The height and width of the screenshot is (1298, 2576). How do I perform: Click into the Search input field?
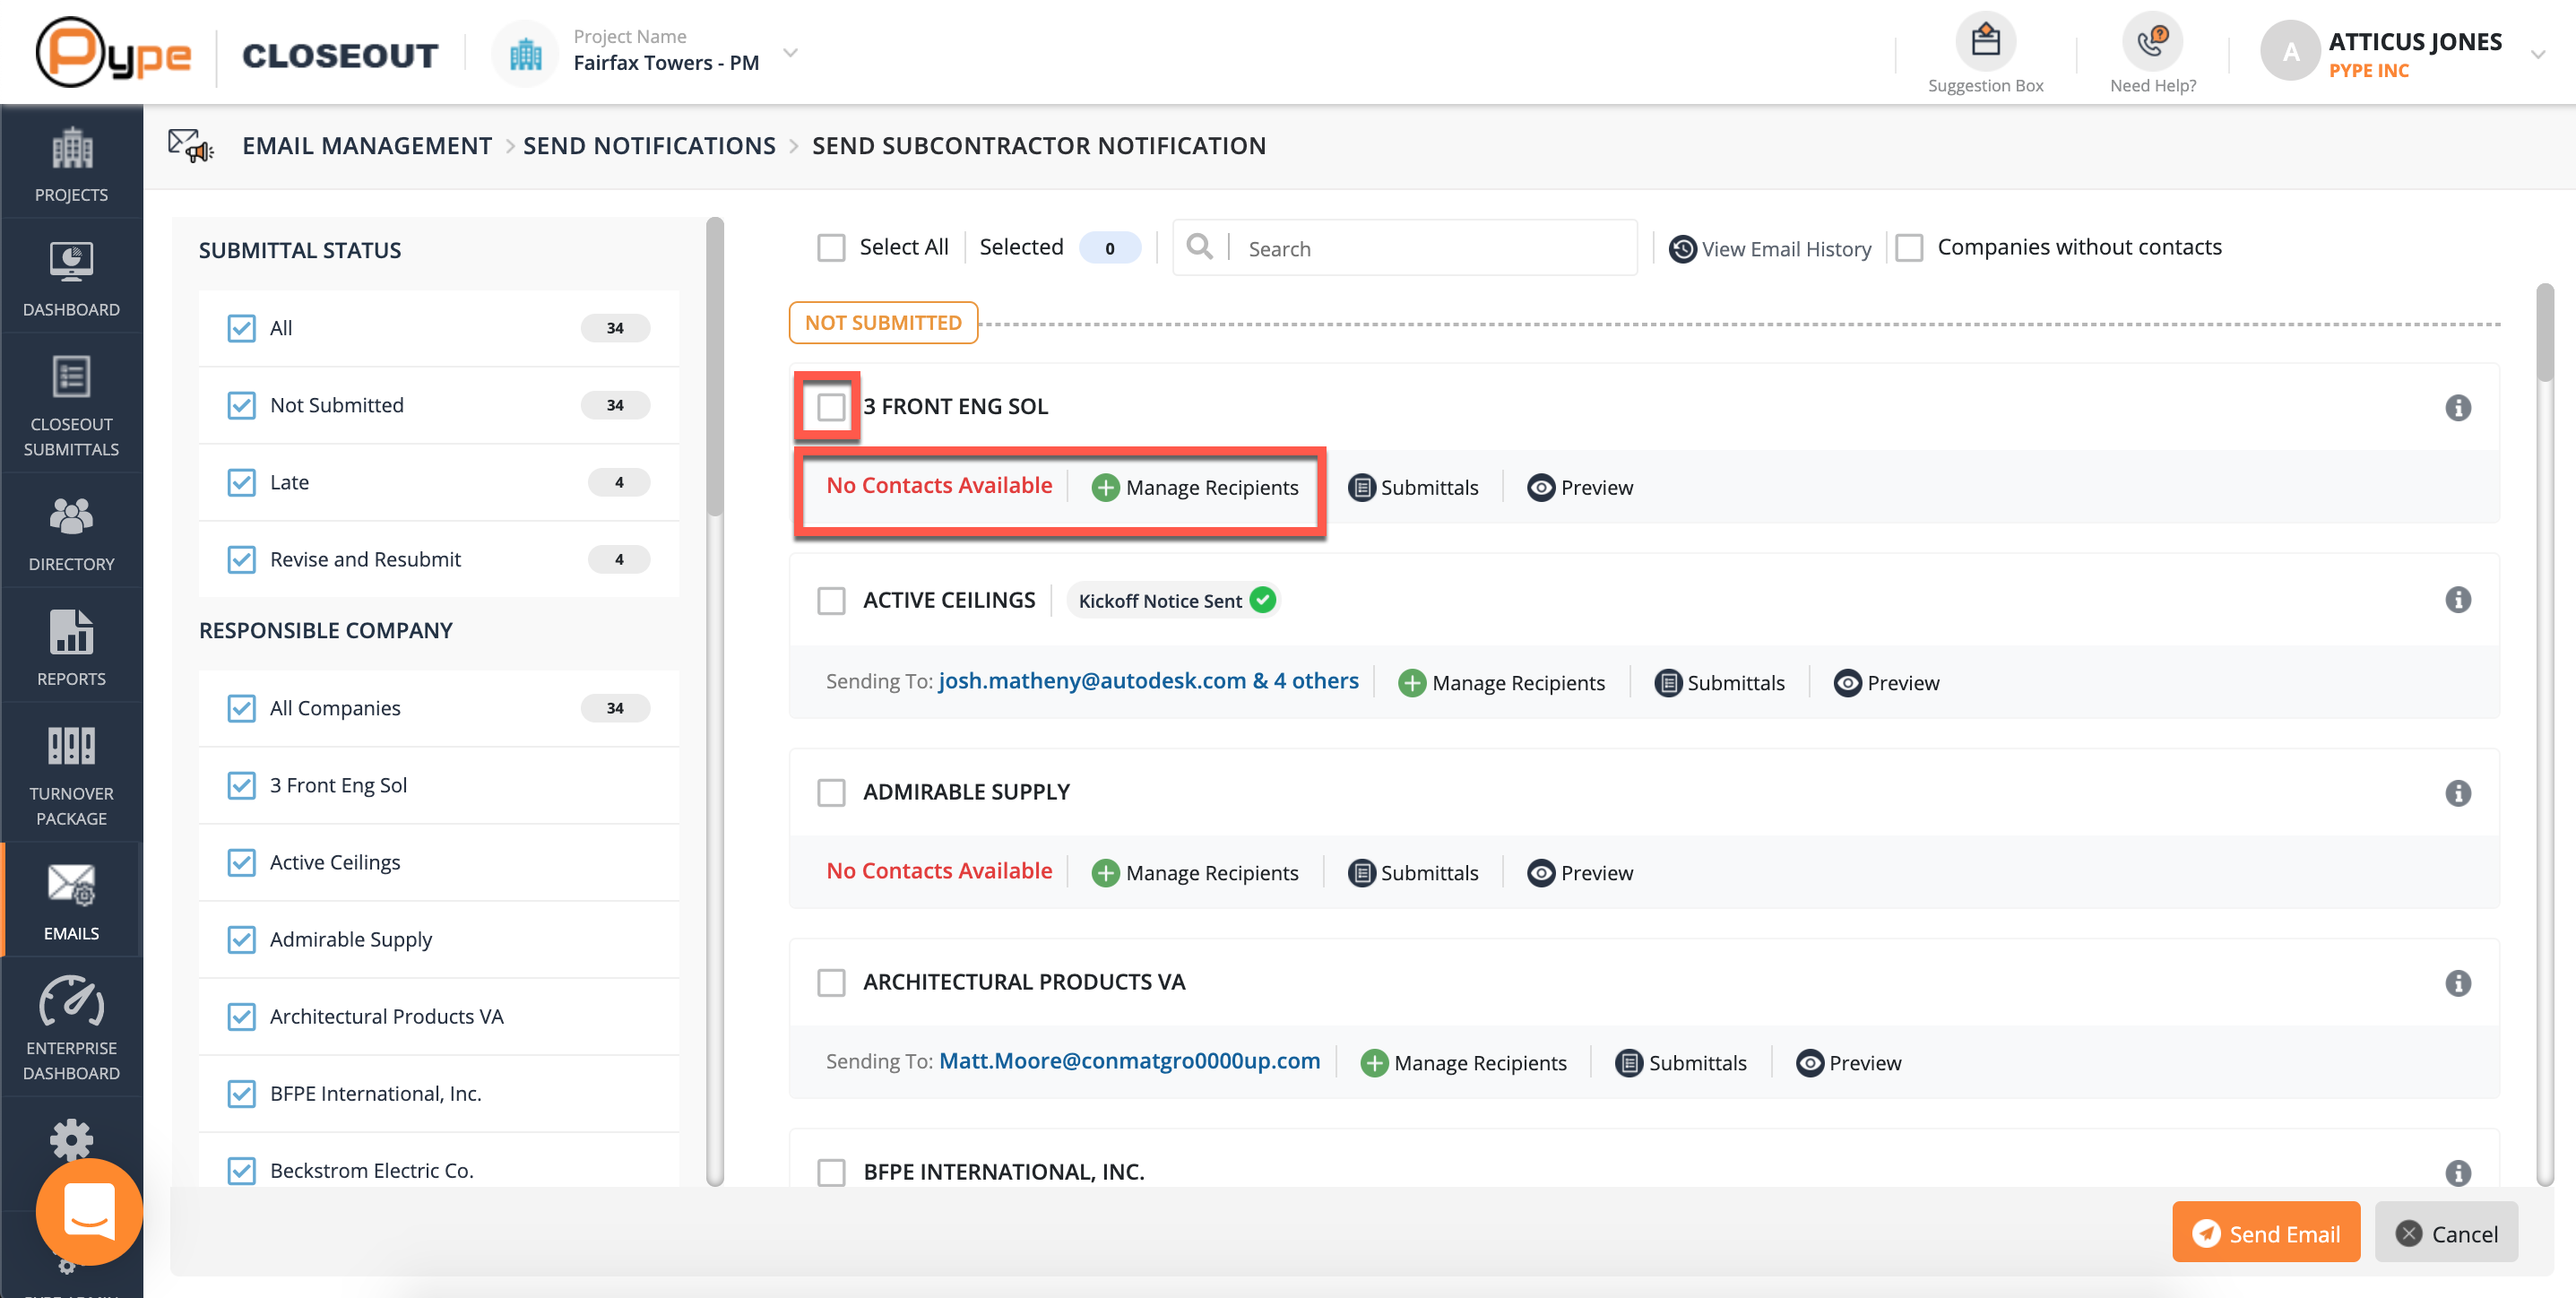click(x=1430, y=249)
